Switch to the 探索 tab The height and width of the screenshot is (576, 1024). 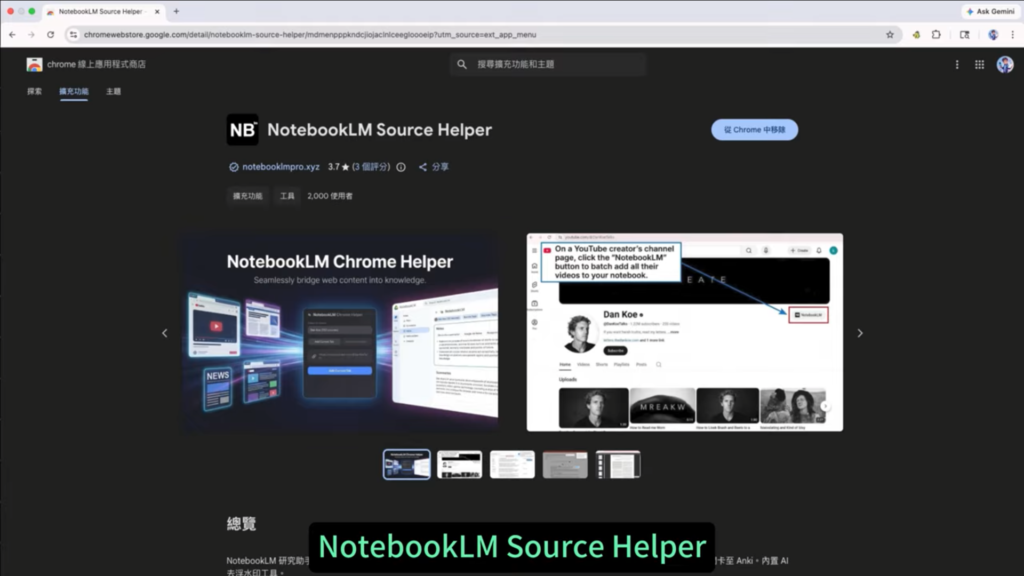(35, 91)
